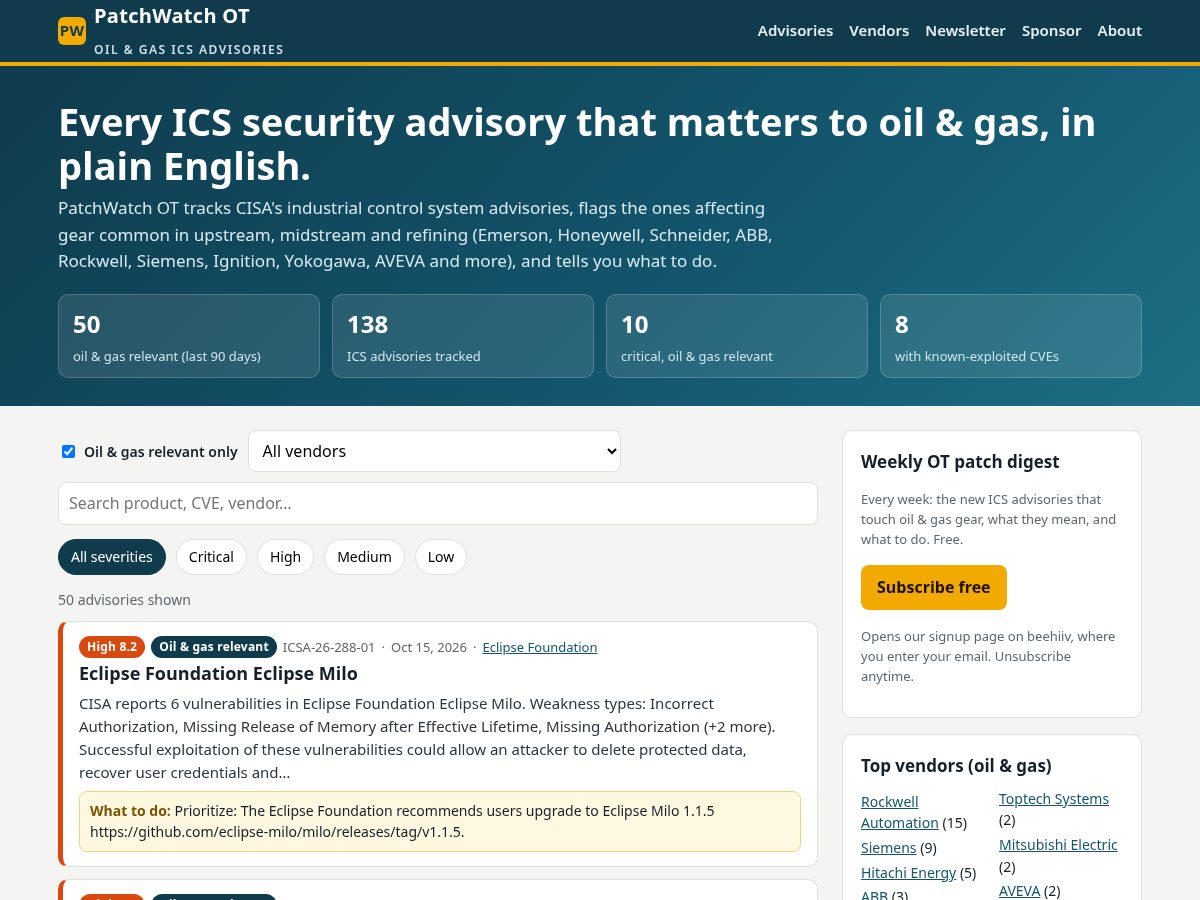Click the 138 ICS advisories tracked card

tap(463, 336)
